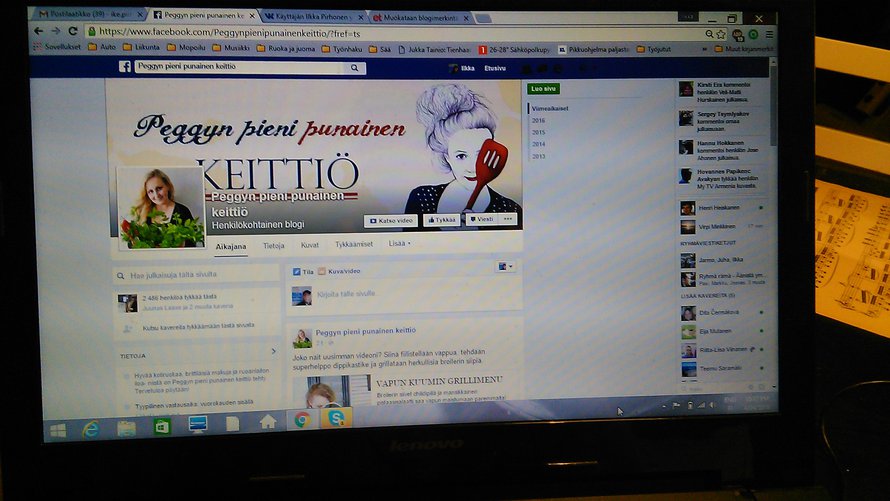Open Chrome icon on taskbar
890x501 pixels.
301,420
